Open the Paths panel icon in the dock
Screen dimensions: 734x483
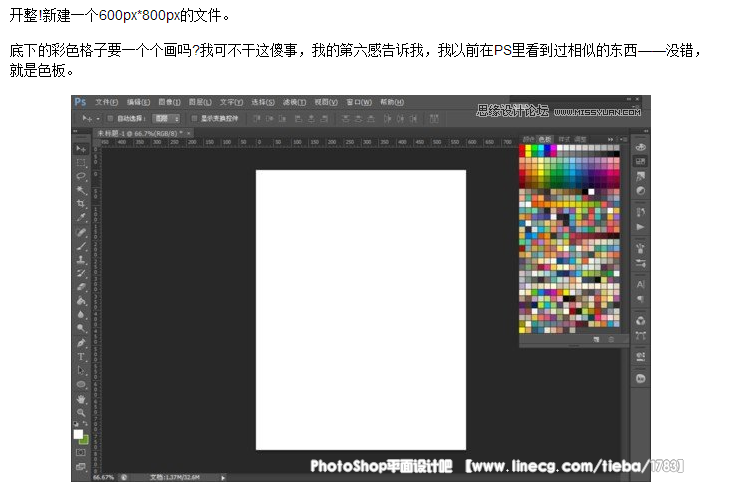click(x=640, y=336)
